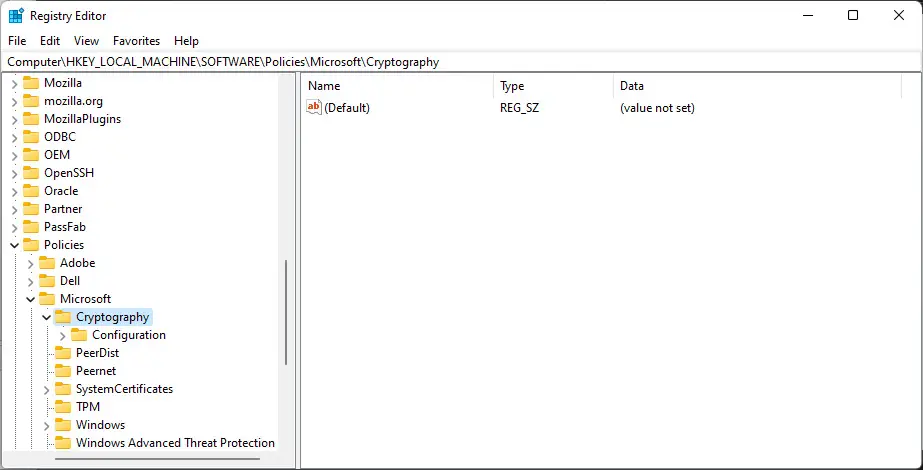This screenshot has height=470, width=923.
Task: Expand the Partner key
Action: 15,210
